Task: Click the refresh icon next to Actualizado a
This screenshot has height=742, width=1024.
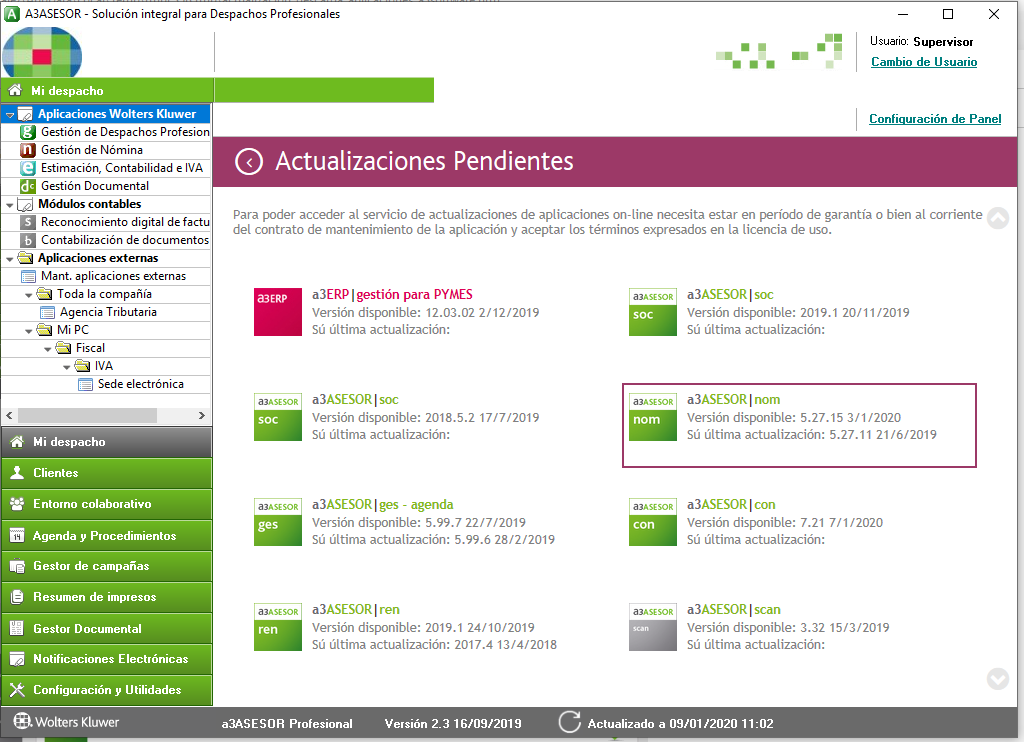Action: [x=569, y=722]
